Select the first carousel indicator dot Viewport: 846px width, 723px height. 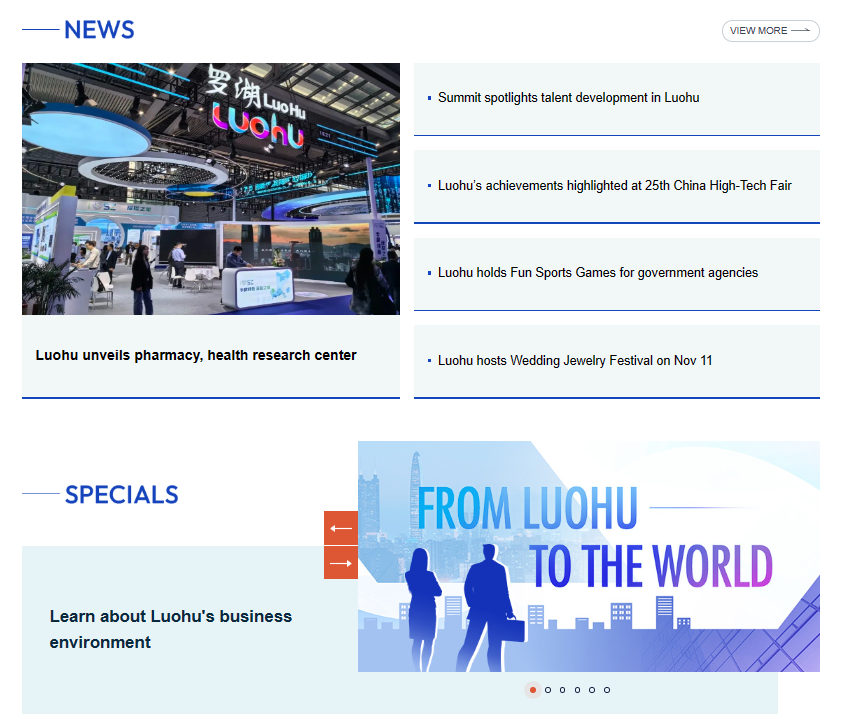pos(533,690)
